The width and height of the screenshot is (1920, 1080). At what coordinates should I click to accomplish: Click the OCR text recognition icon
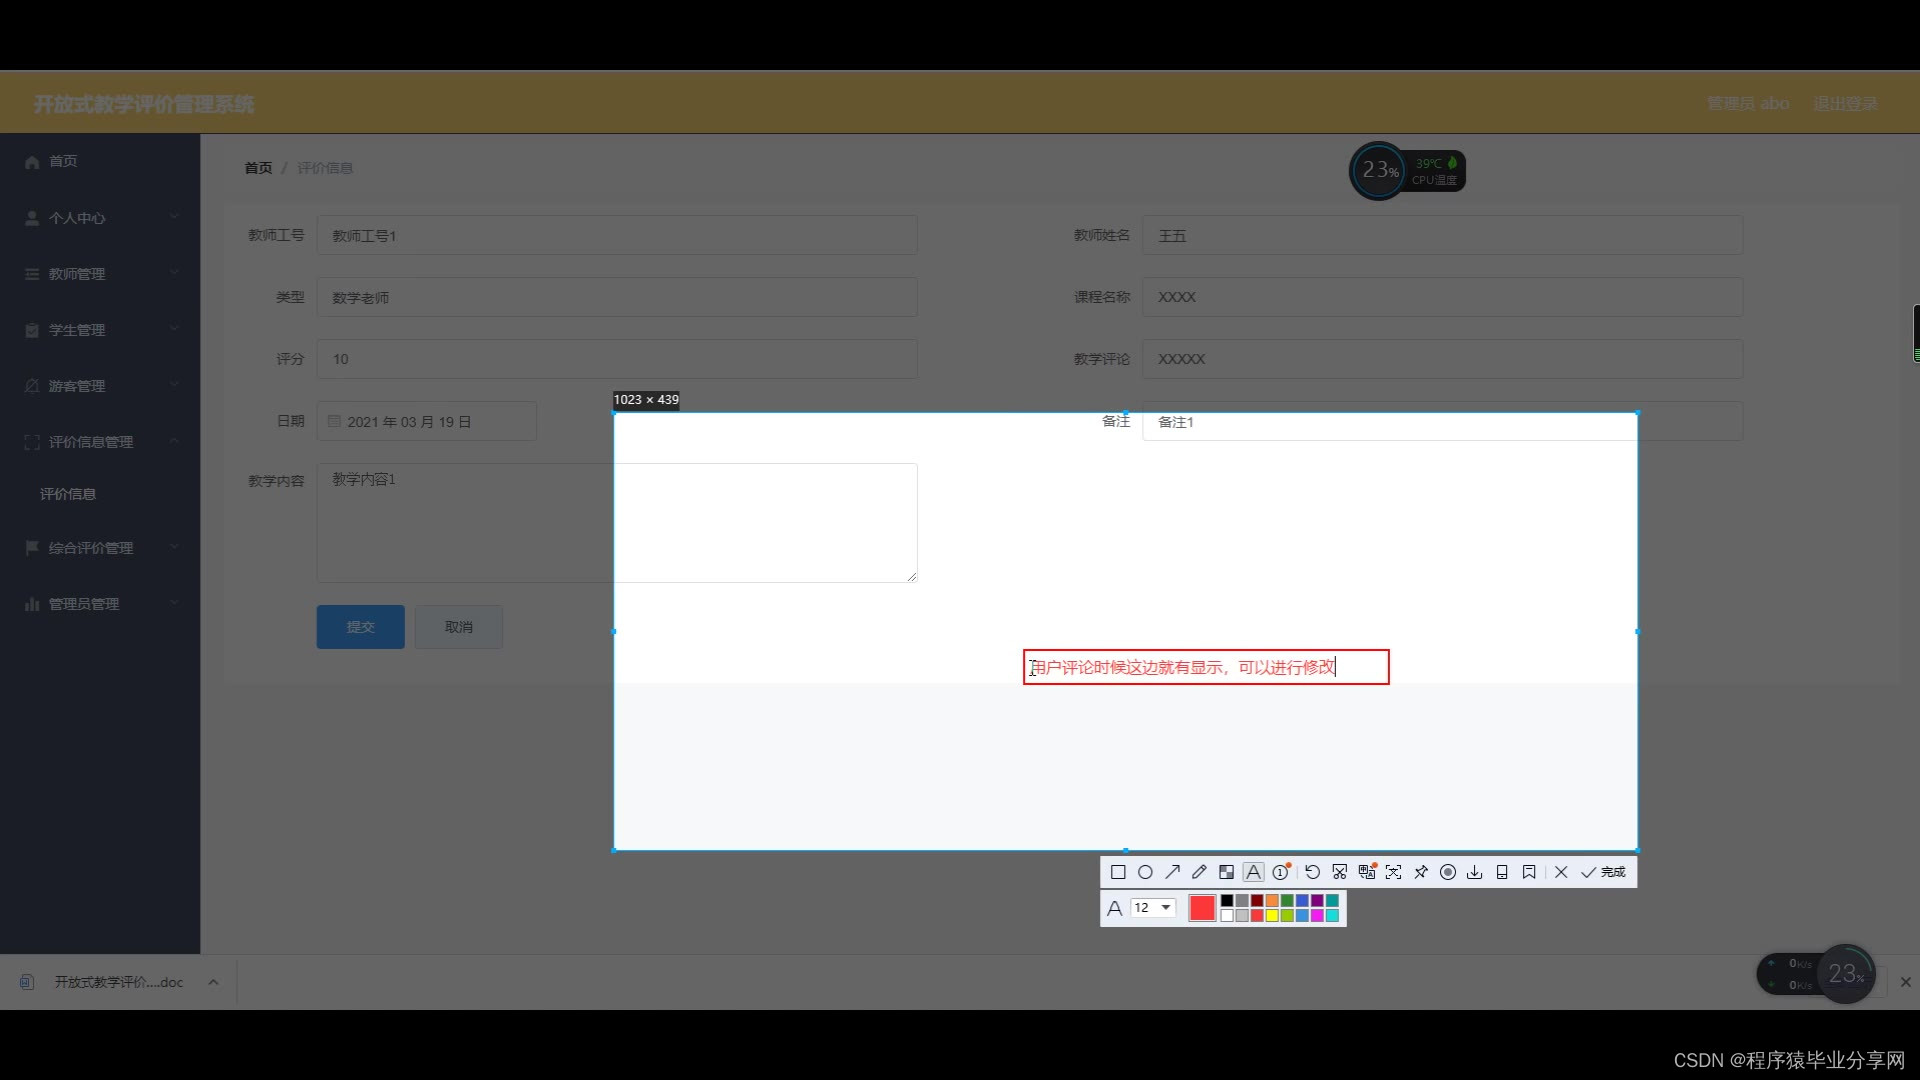(1393, 872)
